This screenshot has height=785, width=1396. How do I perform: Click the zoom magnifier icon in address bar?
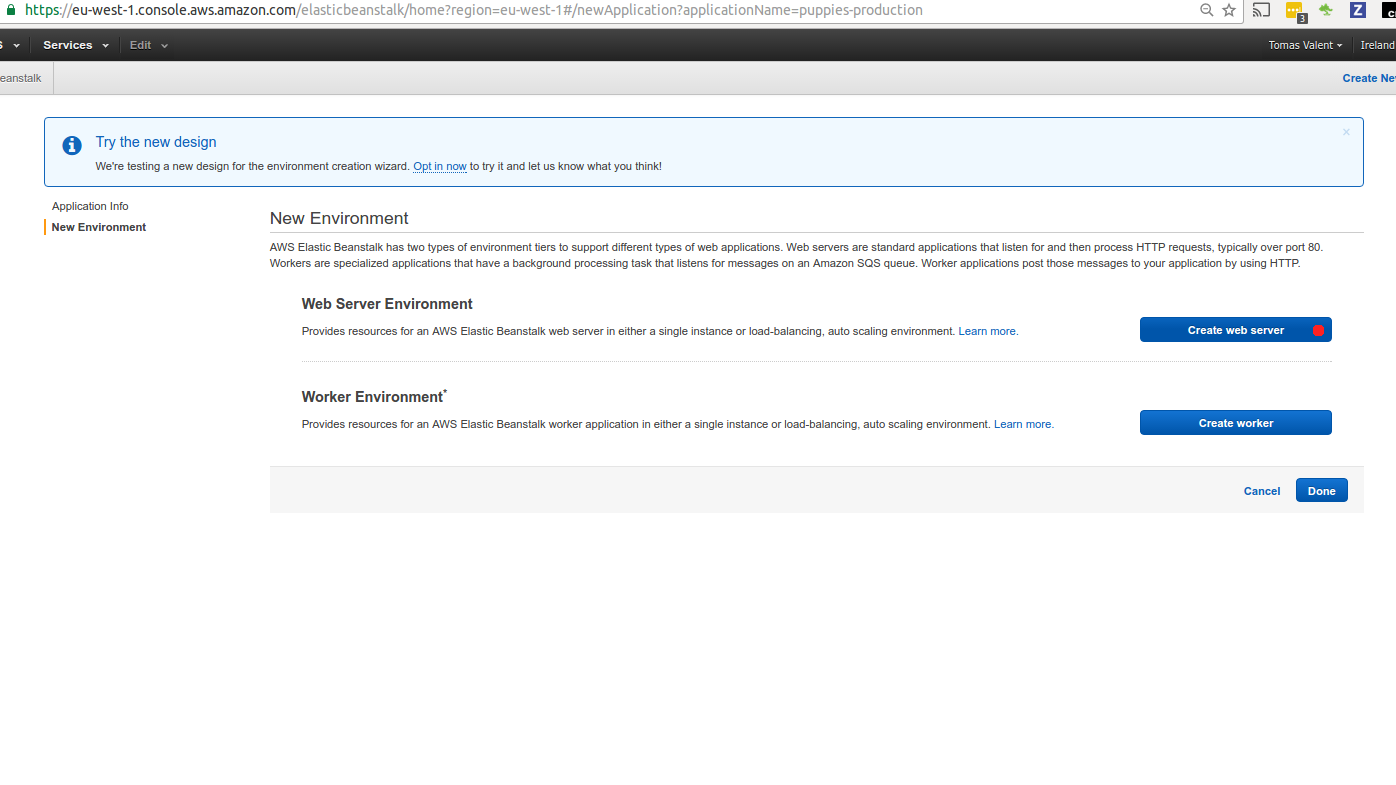(x=1207, y=10)
